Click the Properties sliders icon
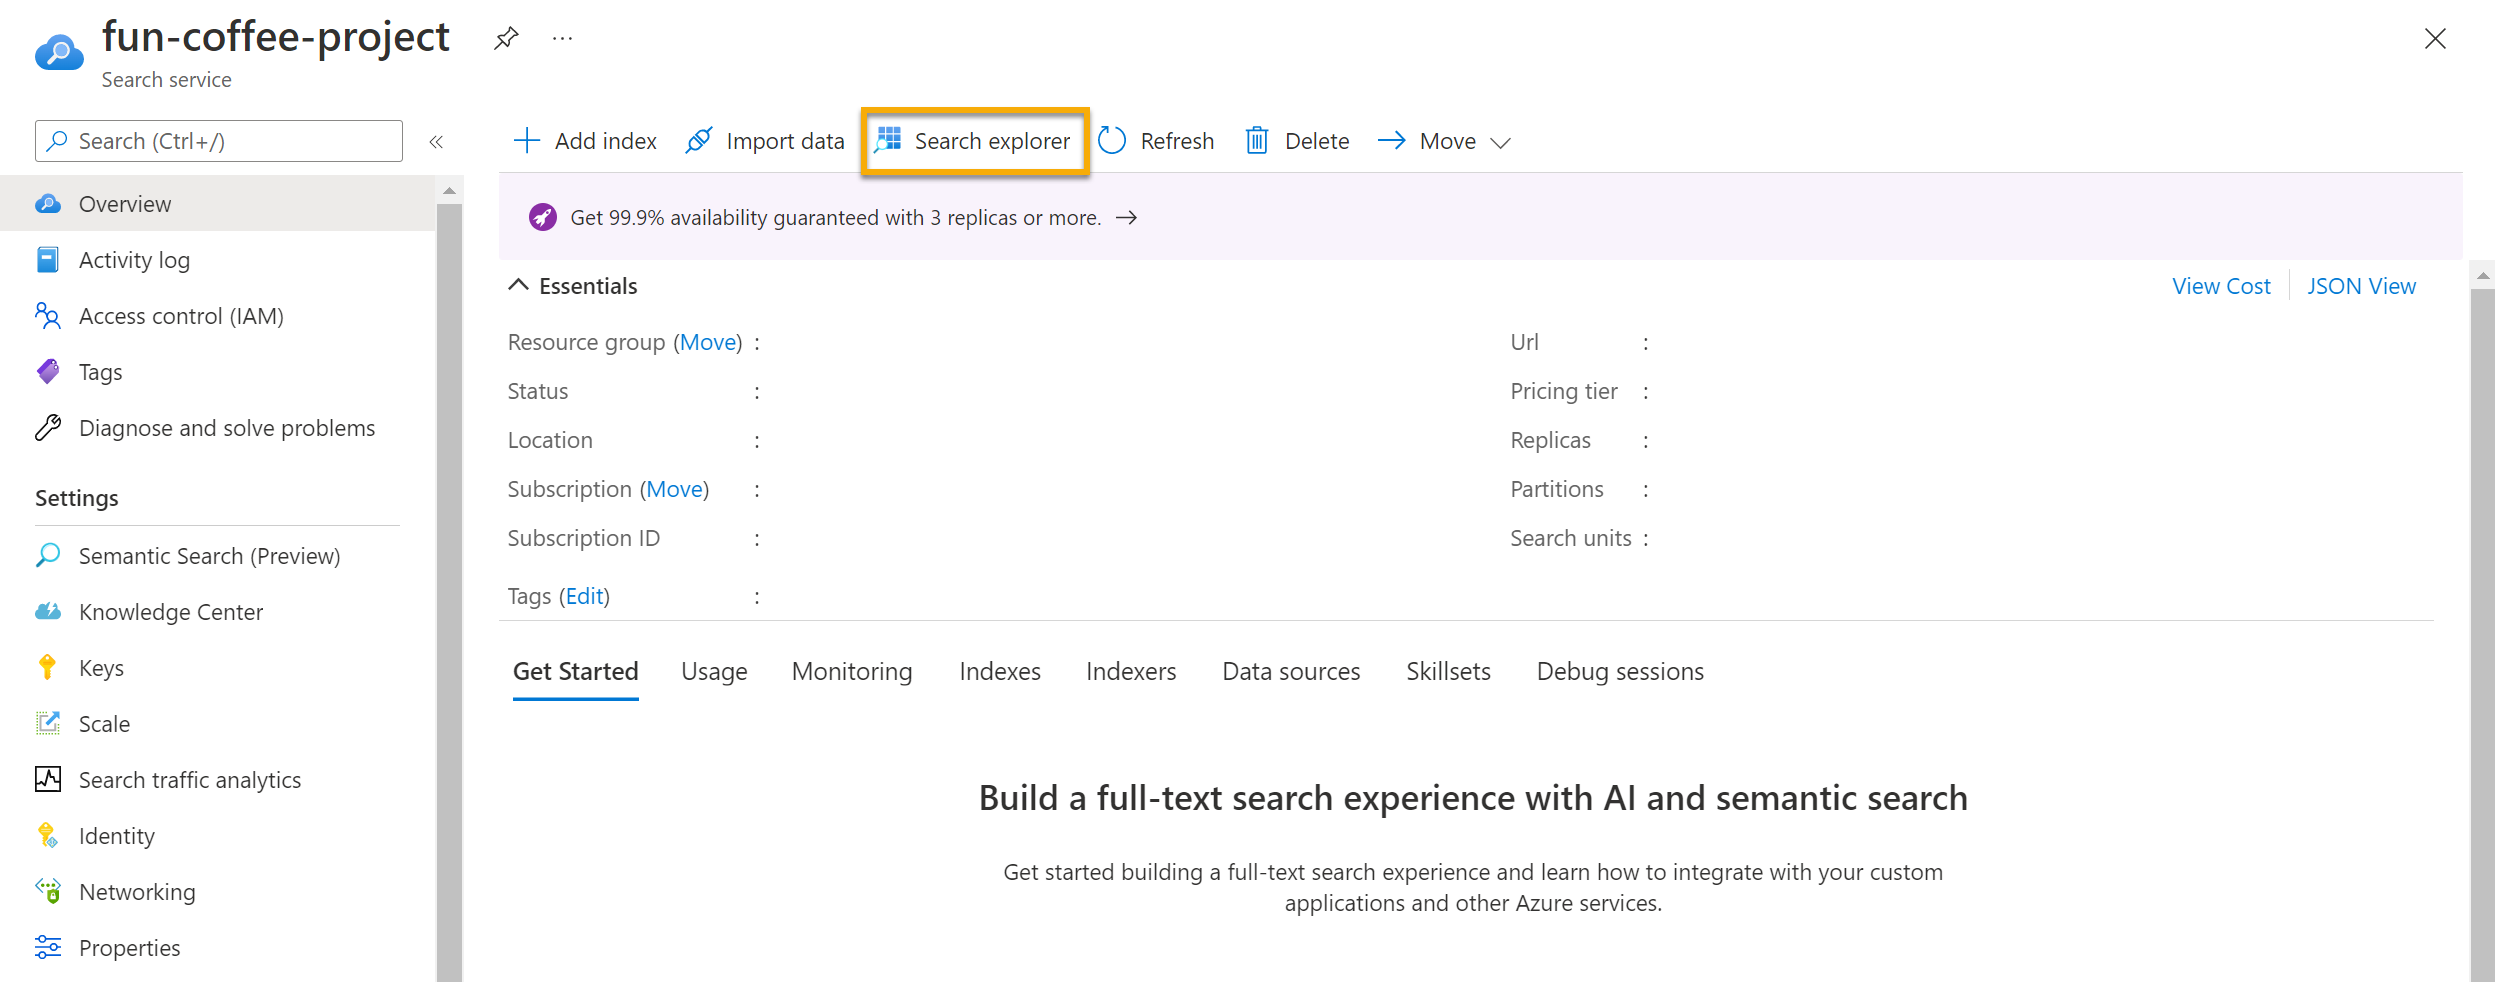 pos(48,948)
